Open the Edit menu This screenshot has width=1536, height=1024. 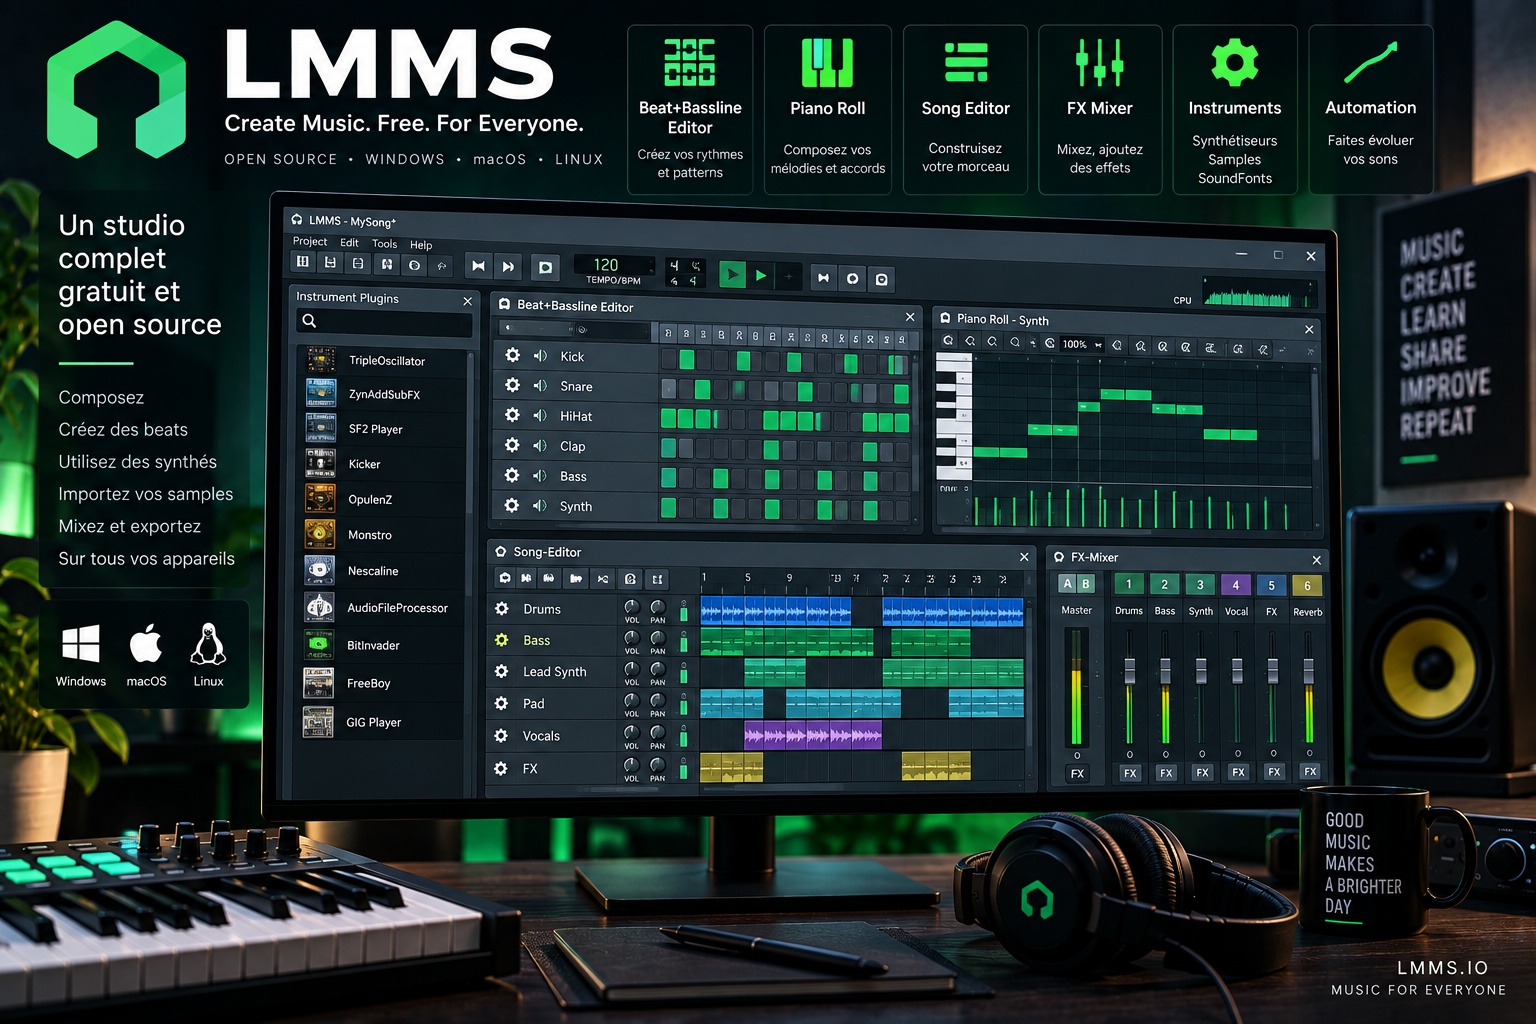[x=349, y=243]
